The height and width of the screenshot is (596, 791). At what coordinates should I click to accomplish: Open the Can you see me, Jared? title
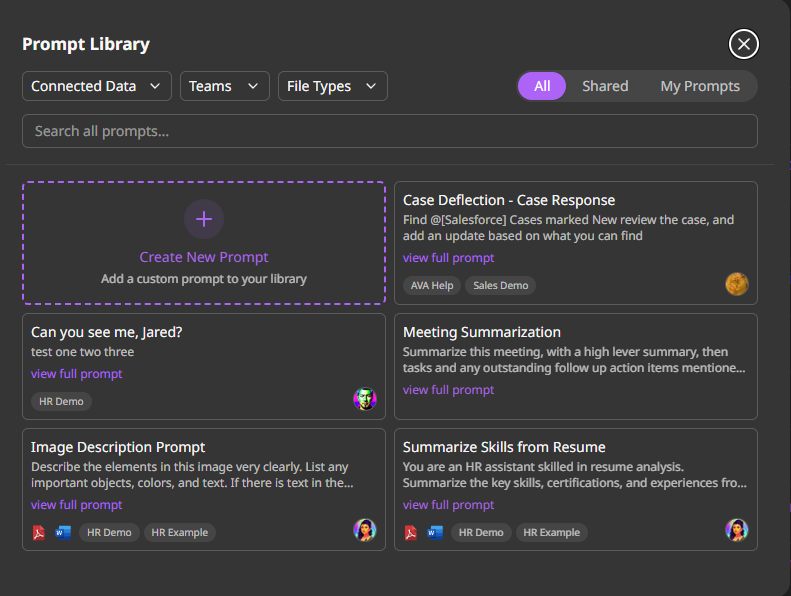click(x=106, y=333)
